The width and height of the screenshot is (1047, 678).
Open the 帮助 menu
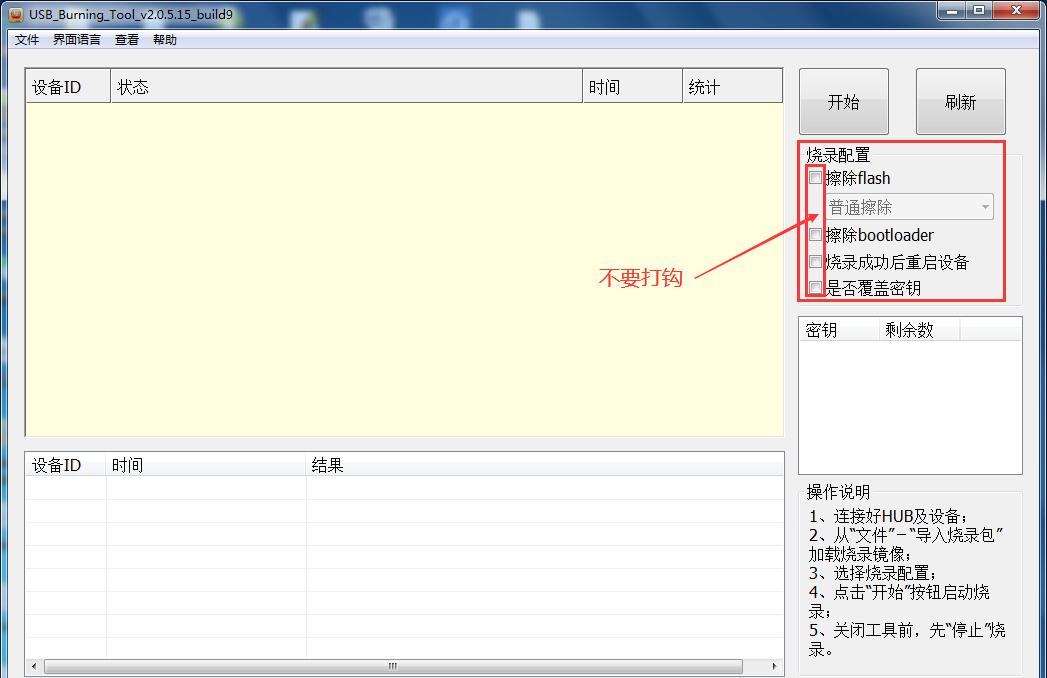(165, 39)
